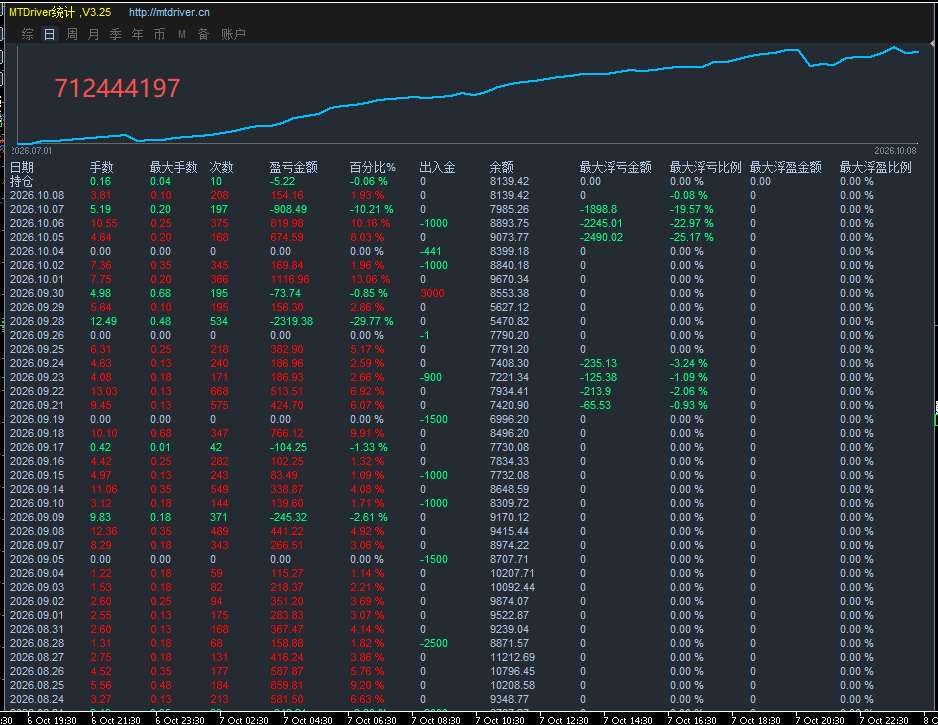Select the 2026.10.06 date row
Screen dimensions: 938x725
pyautogui.click(x=37, y=223)
